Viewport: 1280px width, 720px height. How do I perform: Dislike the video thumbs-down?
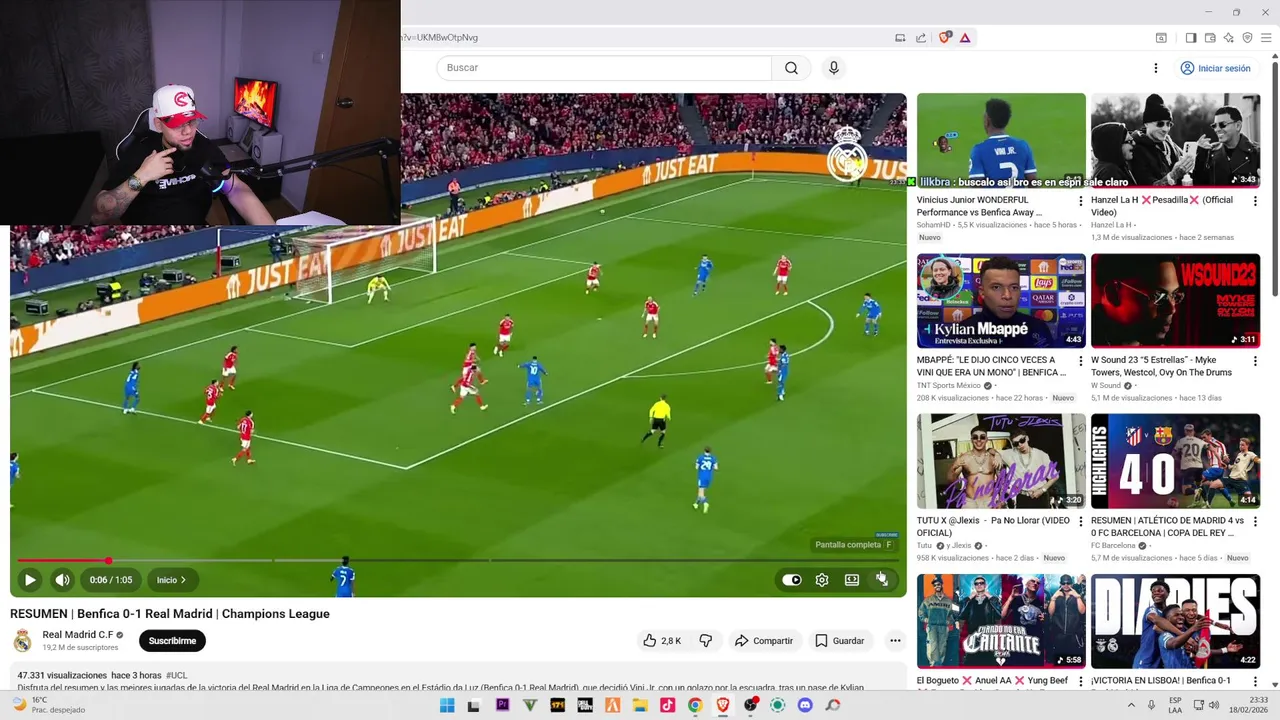coord(705,641)
